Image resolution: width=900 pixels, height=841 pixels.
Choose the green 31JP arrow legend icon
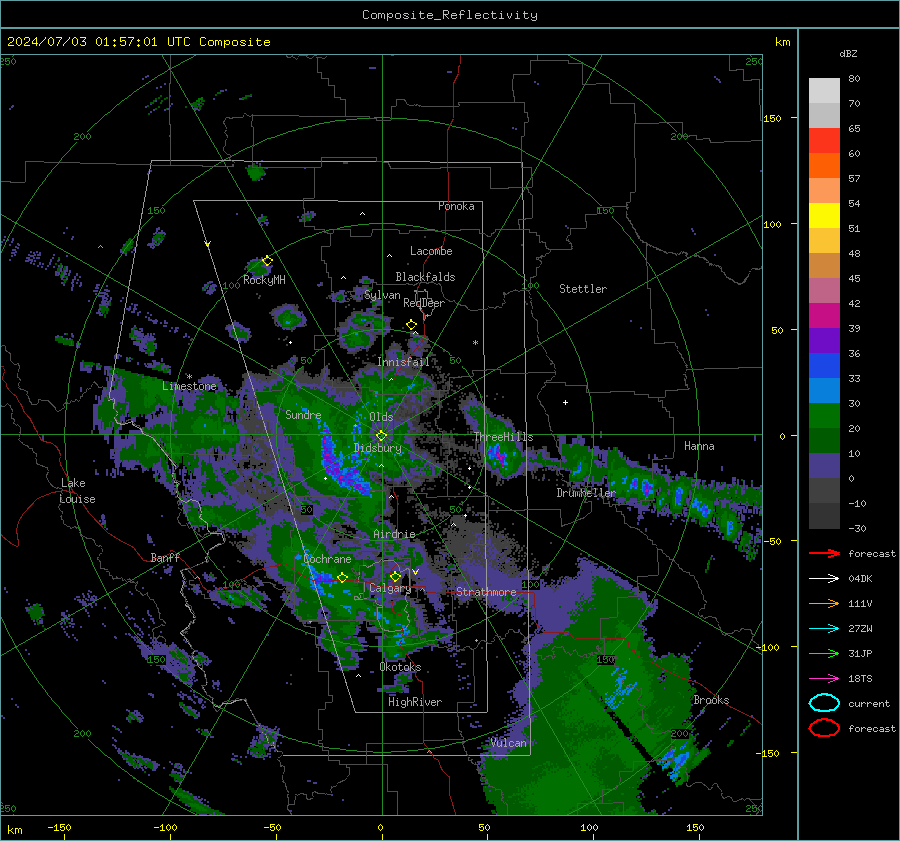point(824,653)
